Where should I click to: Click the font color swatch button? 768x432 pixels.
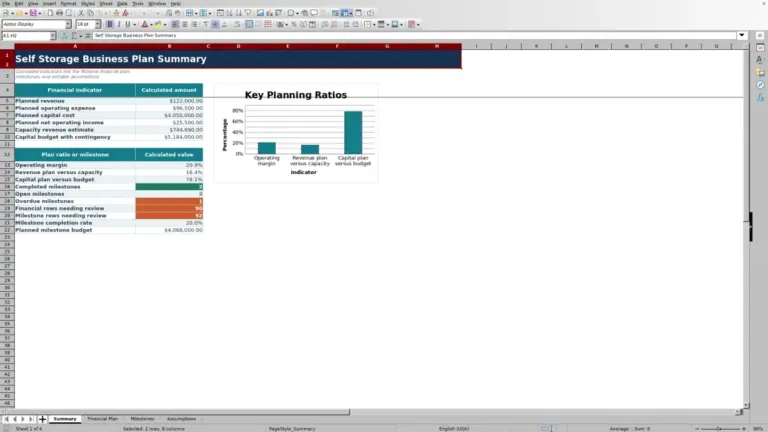pos(144,24)
